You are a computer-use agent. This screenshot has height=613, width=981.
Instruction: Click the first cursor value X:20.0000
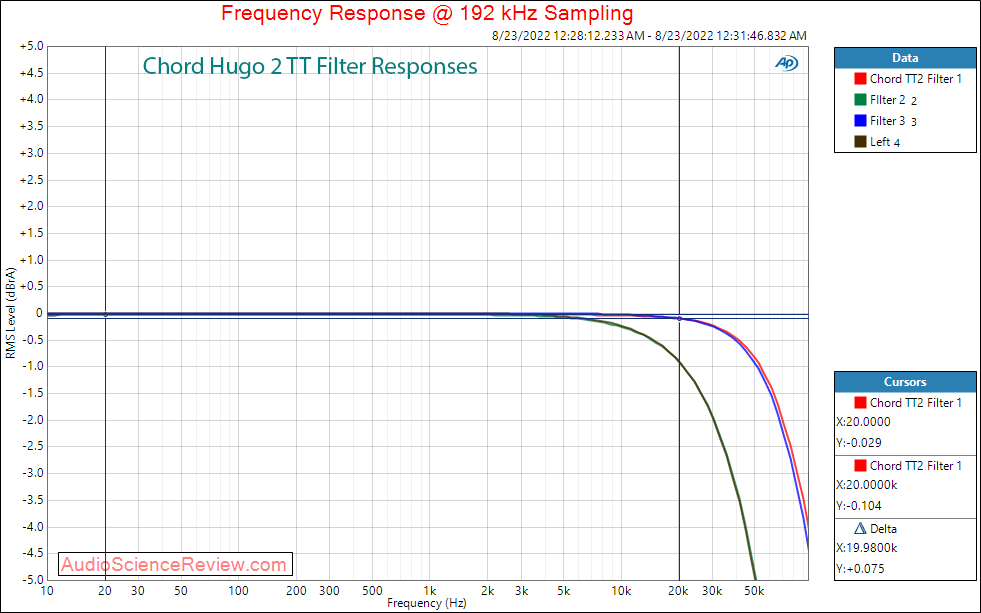[863, 422]
